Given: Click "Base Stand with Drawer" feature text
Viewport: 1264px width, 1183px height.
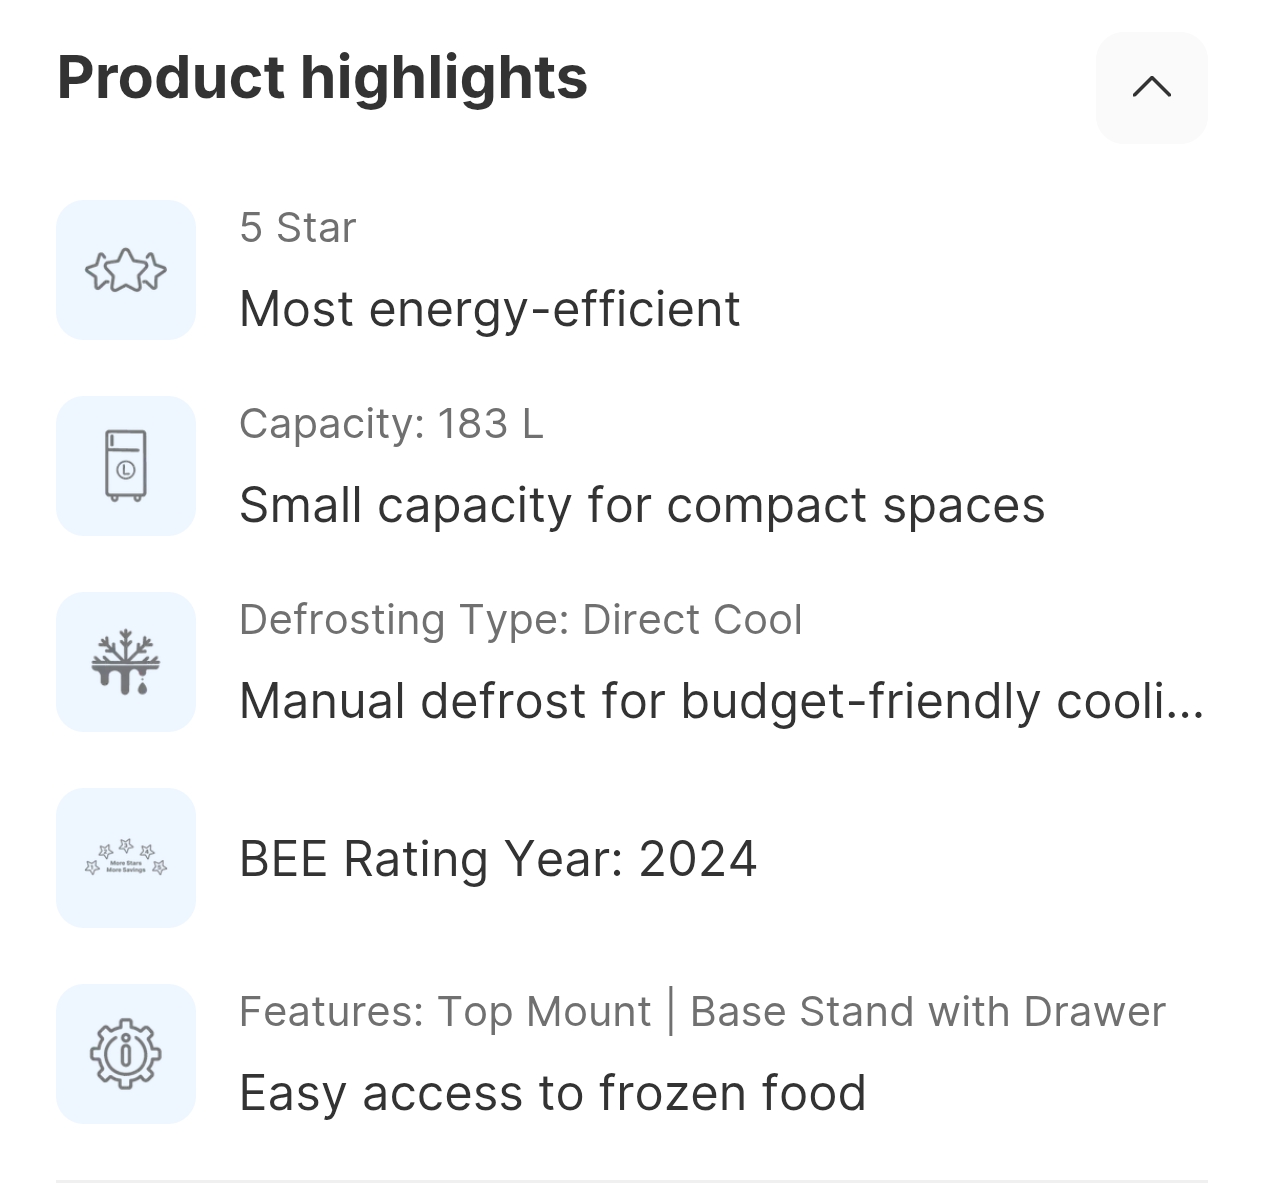Looking at the screenshot, I should (928, 1012).
